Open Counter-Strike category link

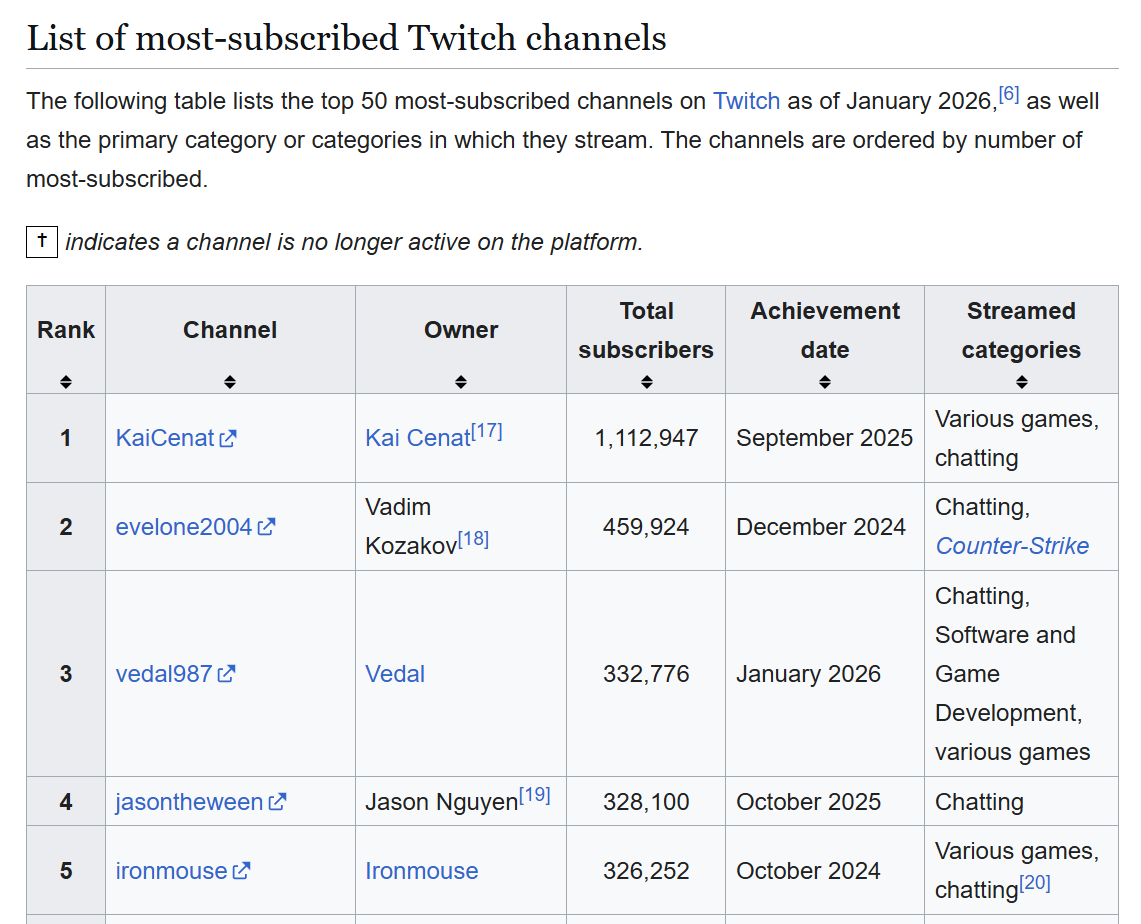coord(1011,546)
